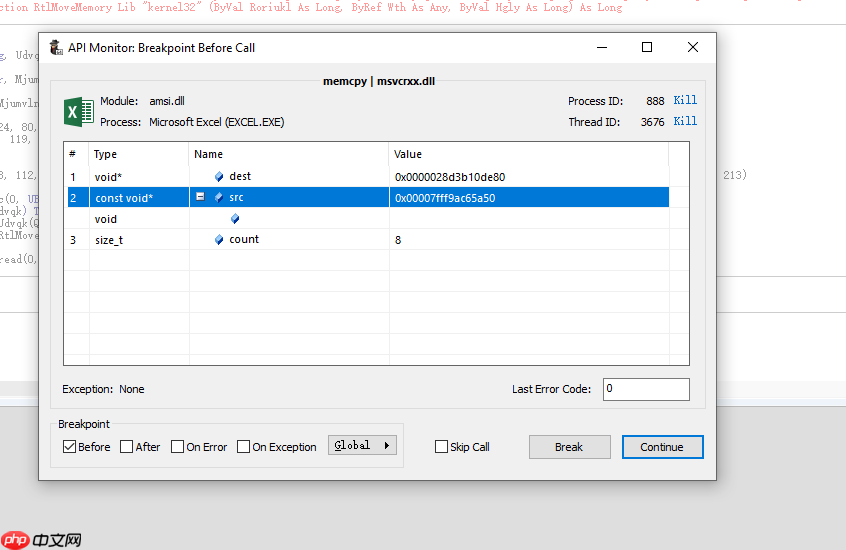The height and width of the screenshot is (550, 846).
Task: Select the const void* type cell
Action: (x=124, y=198)
